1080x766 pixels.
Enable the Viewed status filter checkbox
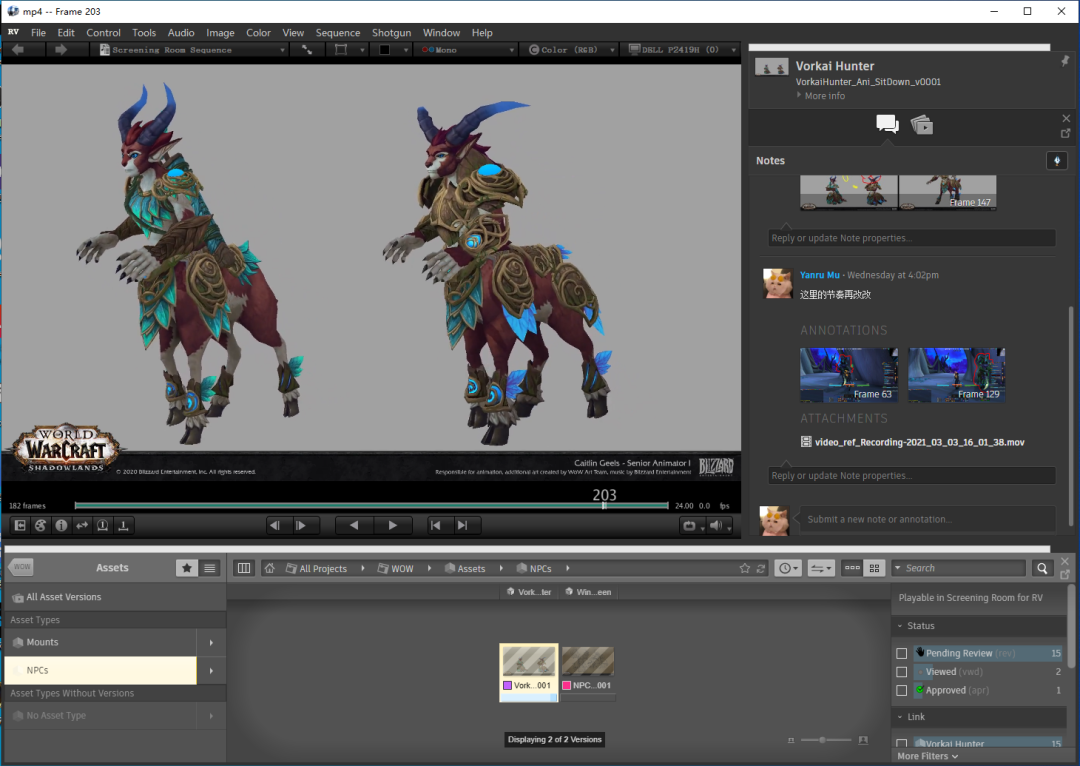tap(902, 672)
